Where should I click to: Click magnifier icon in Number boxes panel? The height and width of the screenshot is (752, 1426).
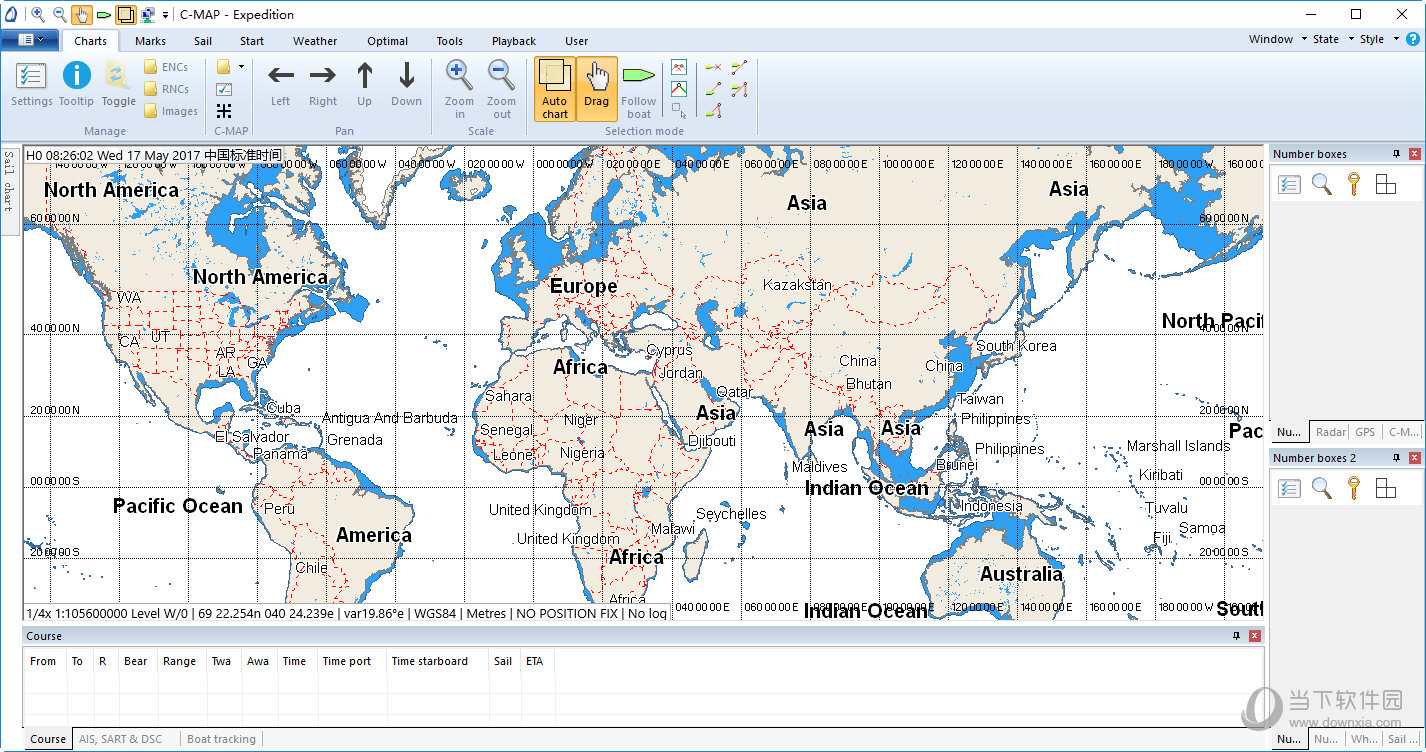1322,184
